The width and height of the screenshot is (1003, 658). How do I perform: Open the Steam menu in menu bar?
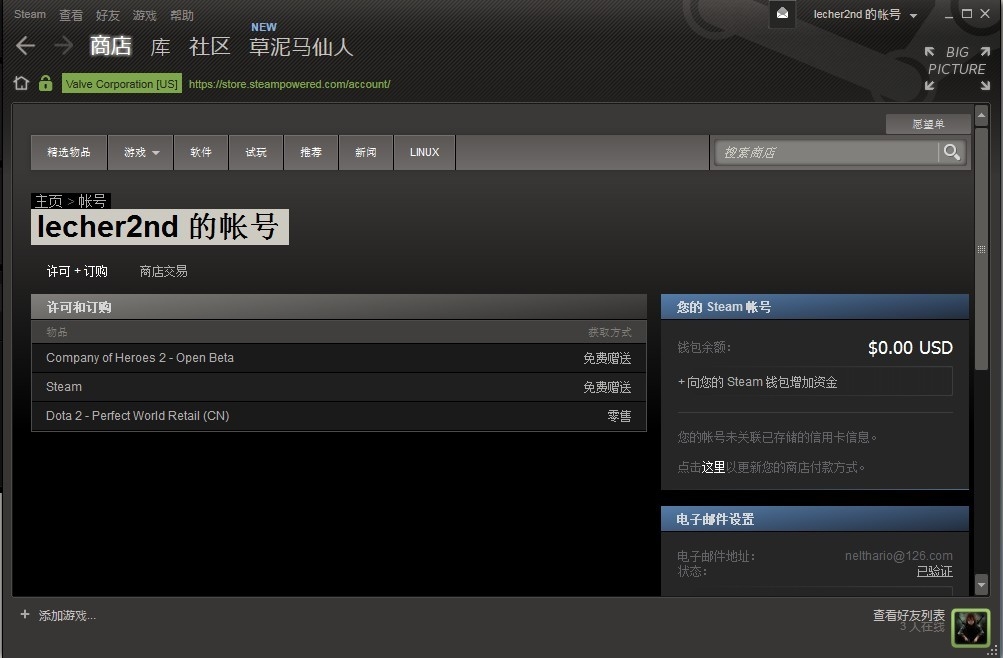tap(29, 14)
